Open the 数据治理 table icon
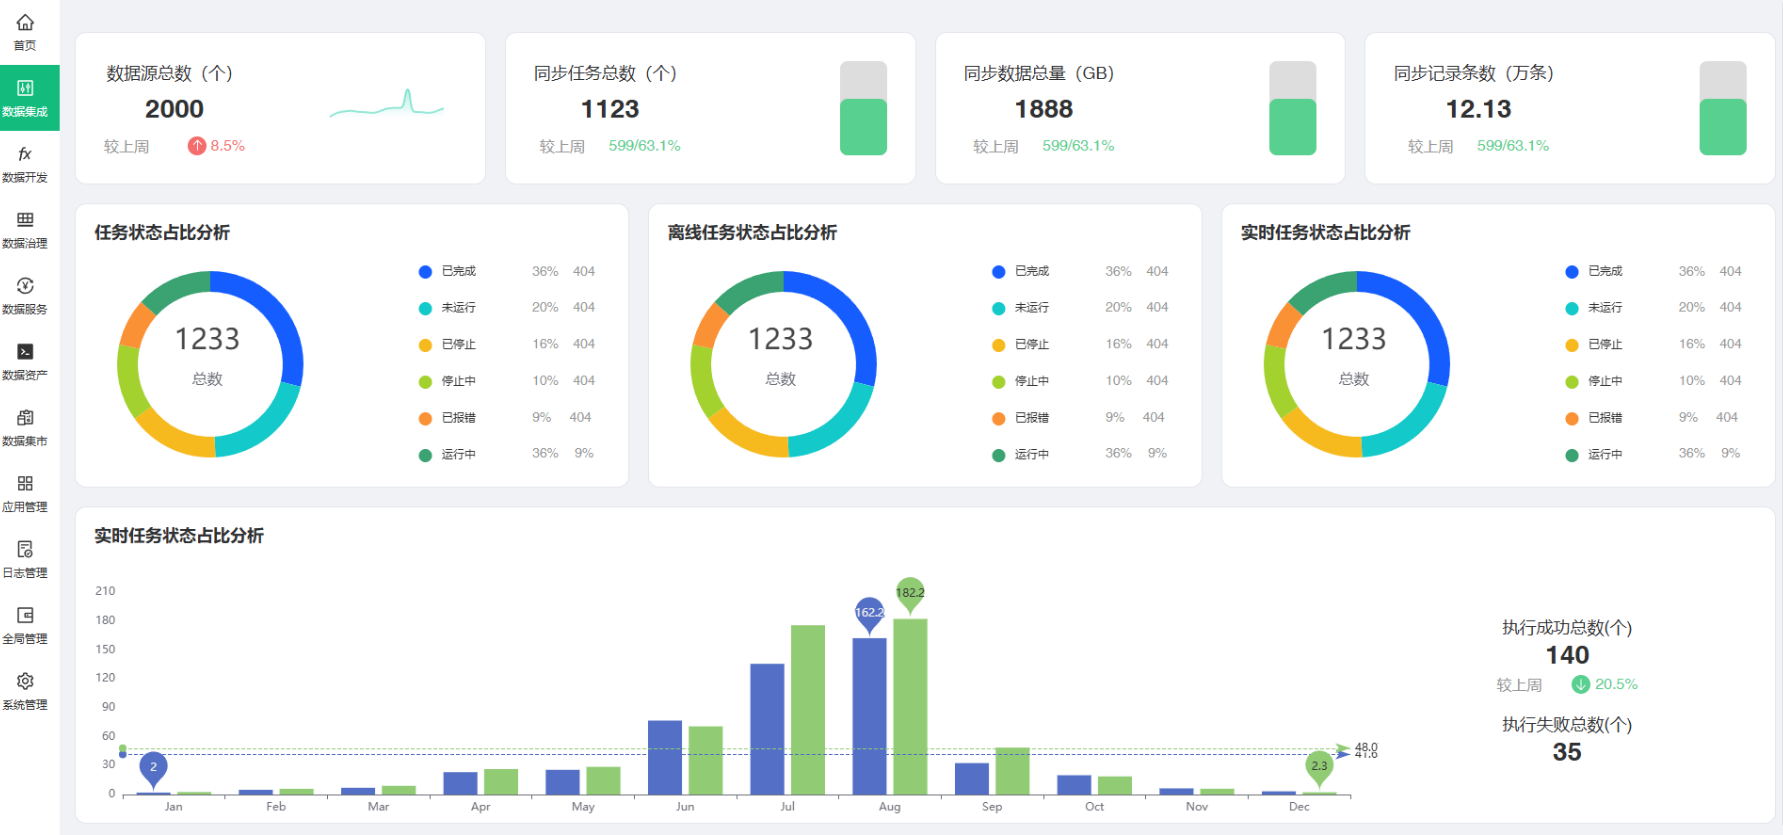The image size is (1783, 835). pos(25,220)
